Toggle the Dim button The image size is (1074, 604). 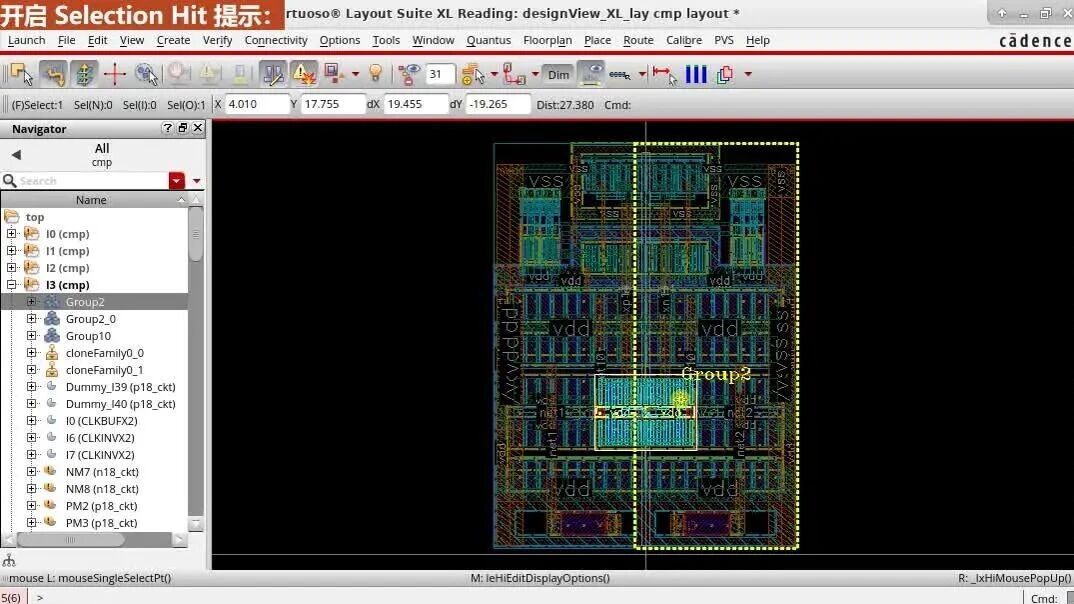click(x=558, y=75)
